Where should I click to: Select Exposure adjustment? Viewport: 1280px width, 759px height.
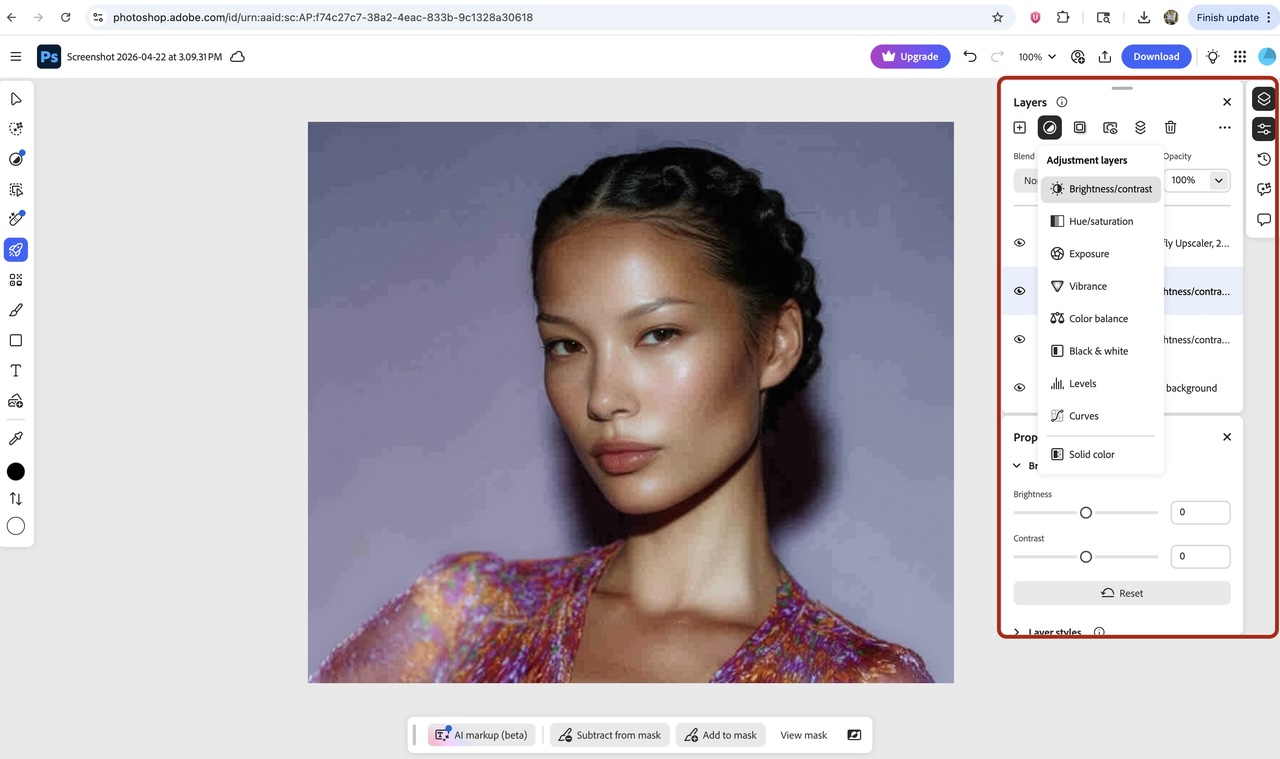pos(1101,254)
